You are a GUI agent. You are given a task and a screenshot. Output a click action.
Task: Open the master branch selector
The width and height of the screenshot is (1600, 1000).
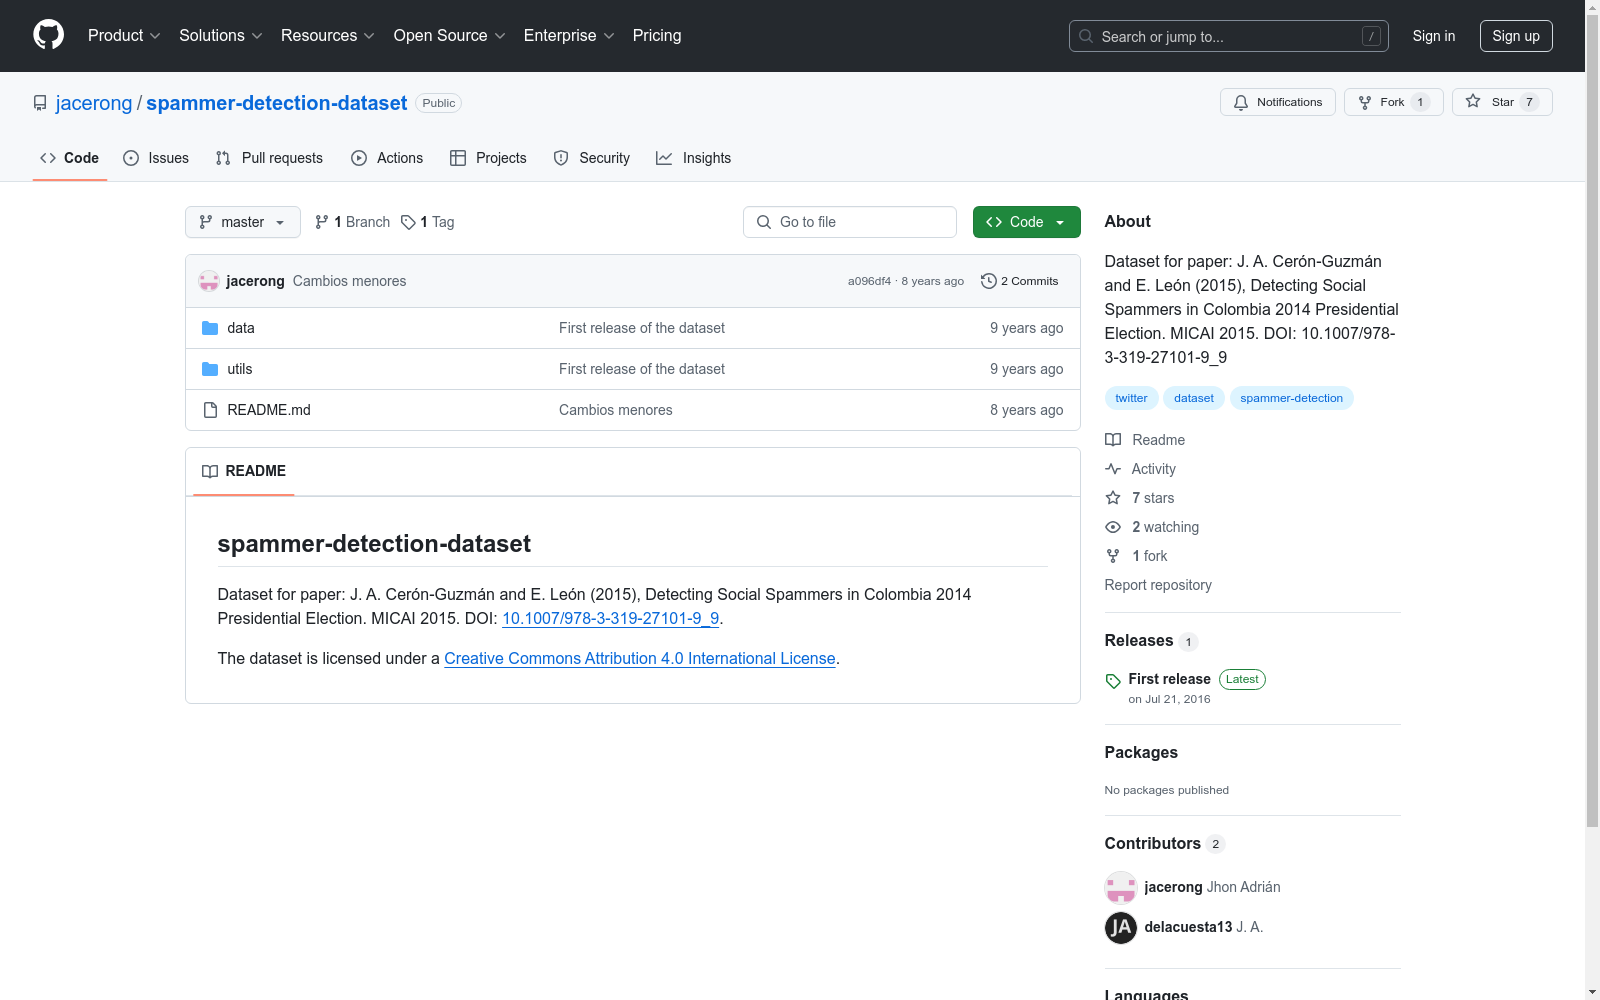(x=243, y=222)
